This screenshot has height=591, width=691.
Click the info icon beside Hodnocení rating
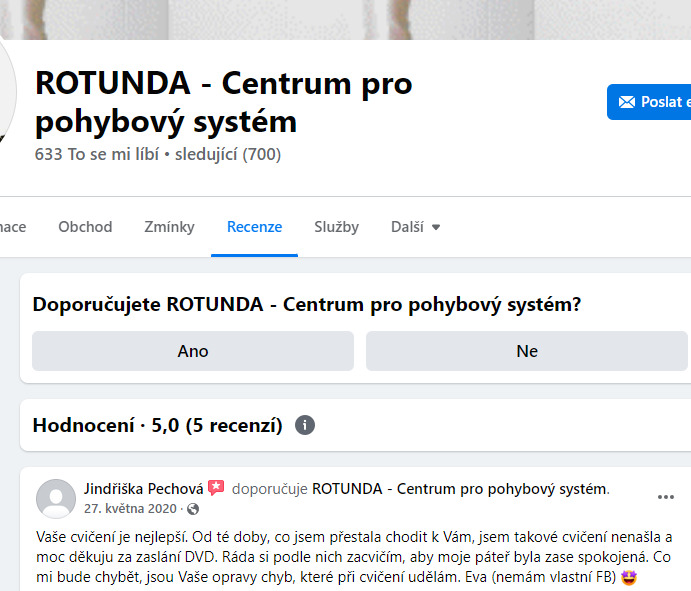(305, 425)
